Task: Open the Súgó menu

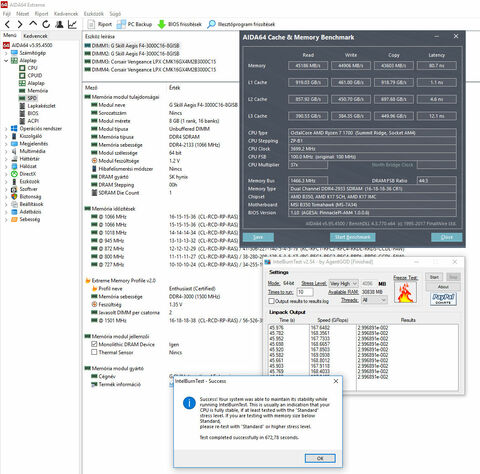Action: 115,14
